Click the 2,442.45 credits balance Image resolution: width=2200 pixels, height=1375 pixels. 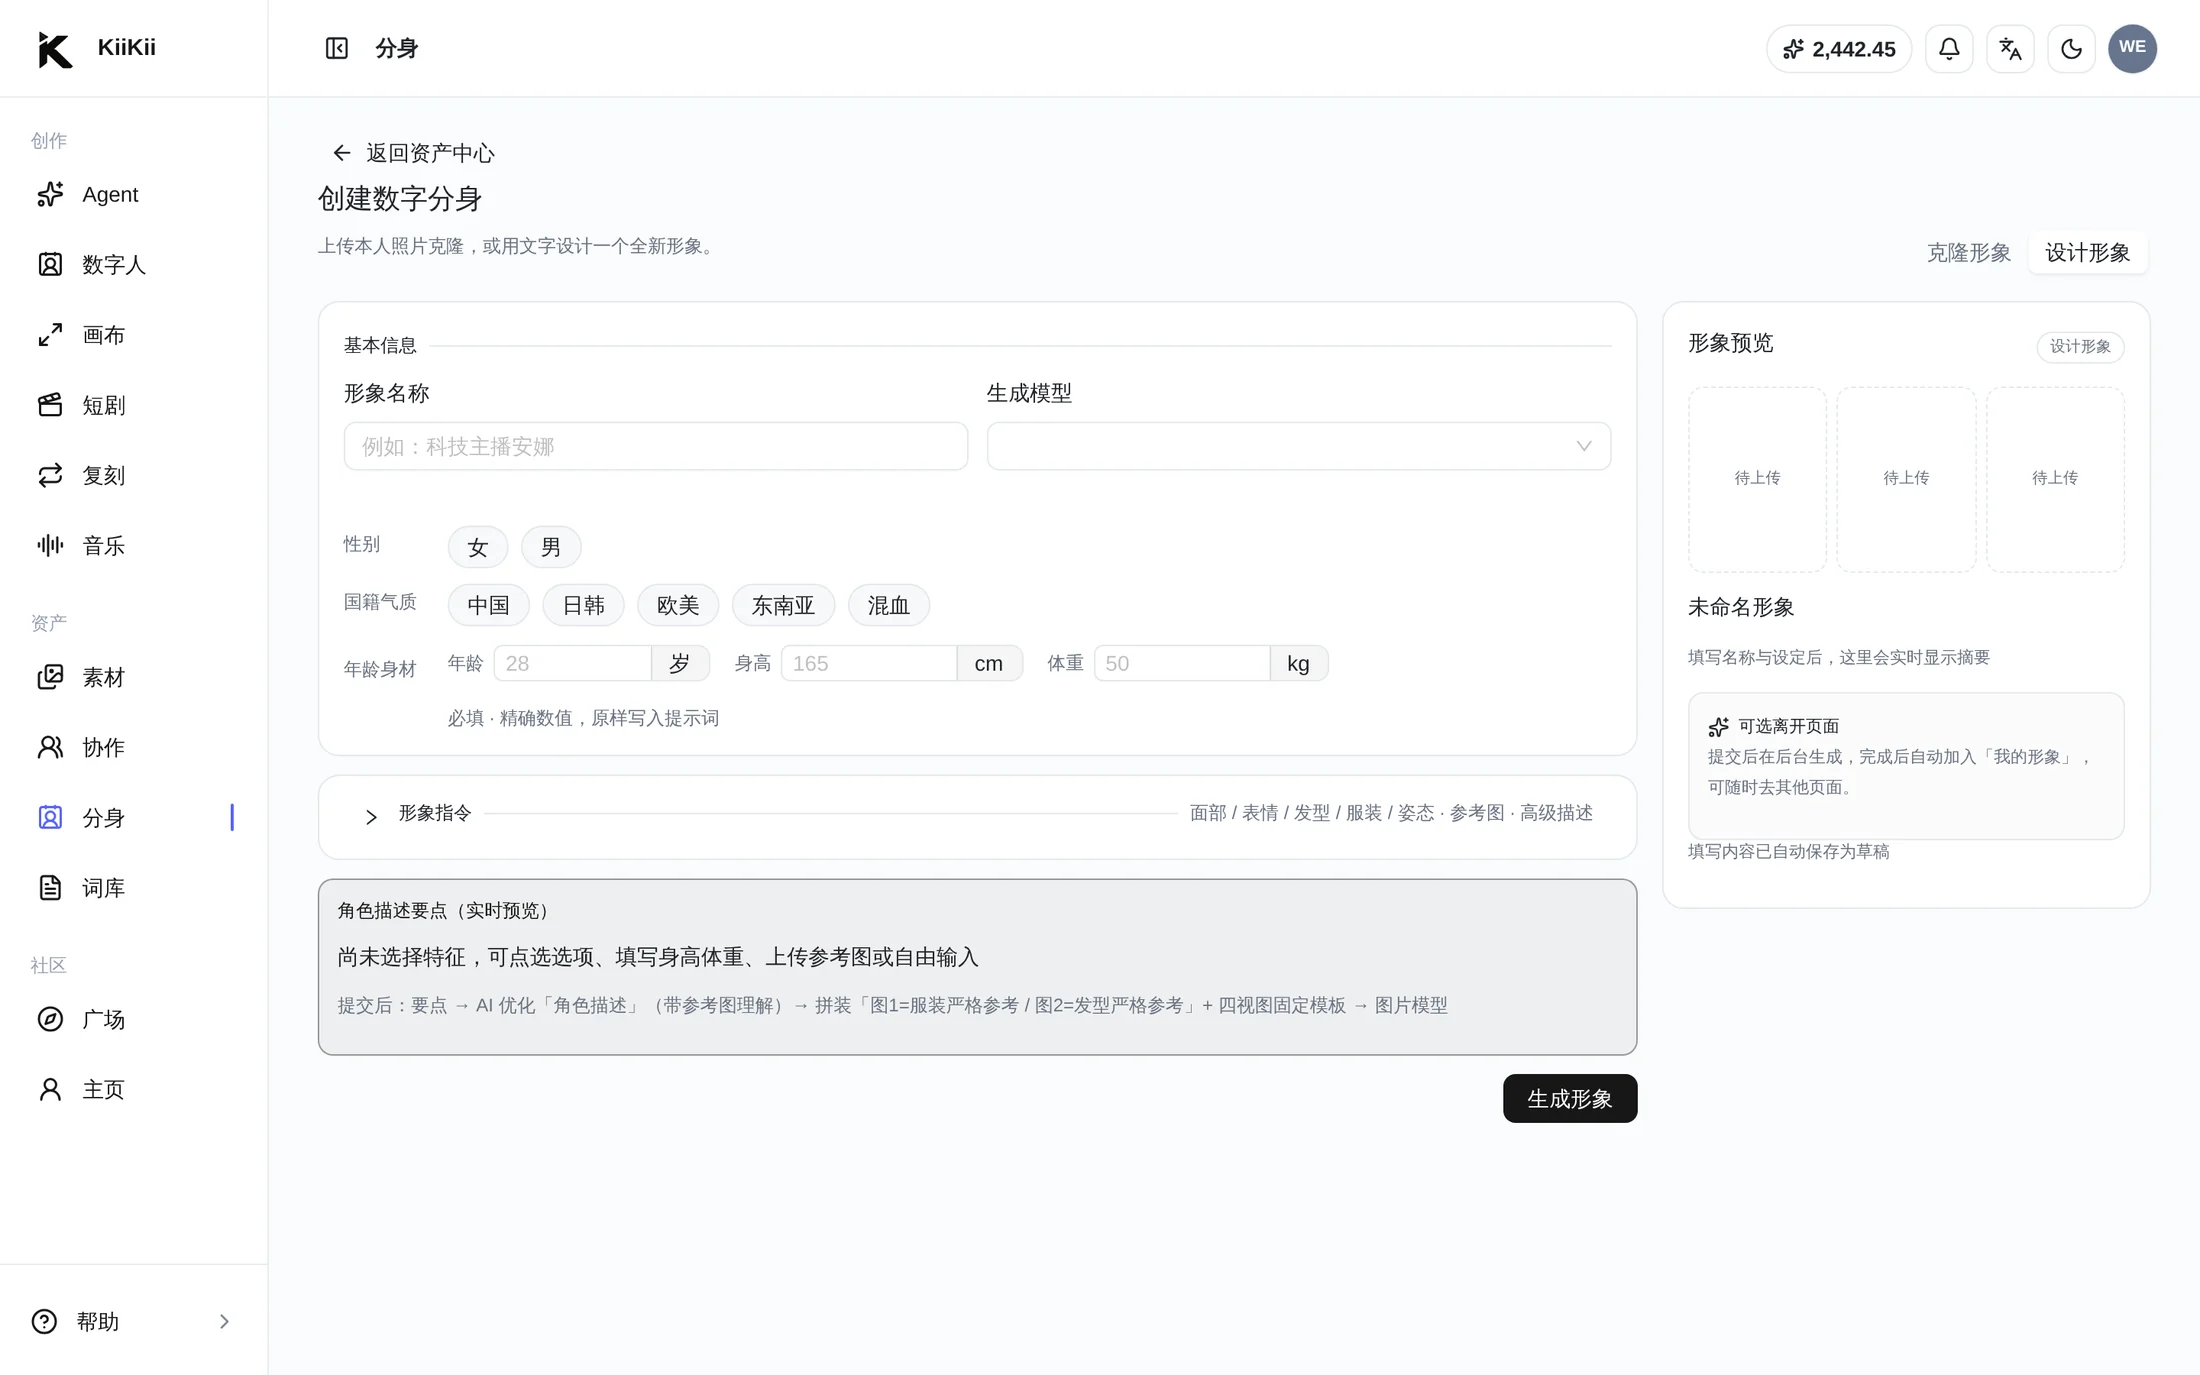point(1839,49)
